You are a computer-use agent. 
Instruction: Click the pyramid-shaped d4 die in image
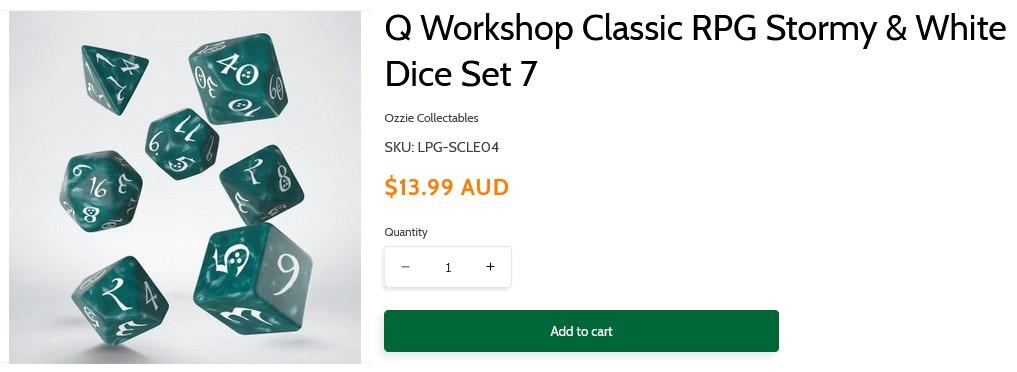(114, 78)
